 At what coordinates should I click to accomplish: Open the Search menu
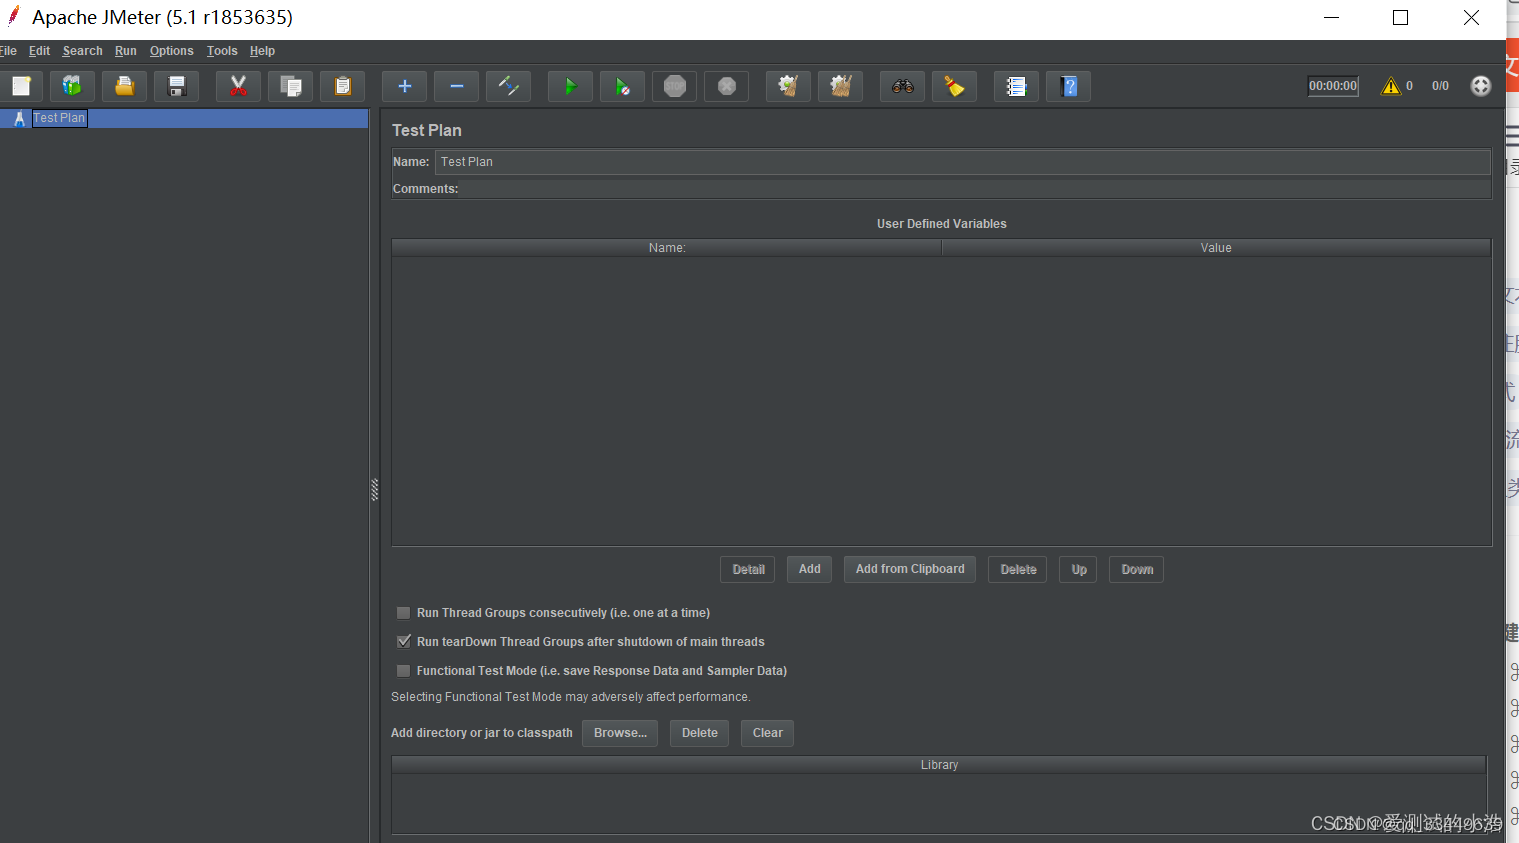pyautogui.click(x=82, y=51)
